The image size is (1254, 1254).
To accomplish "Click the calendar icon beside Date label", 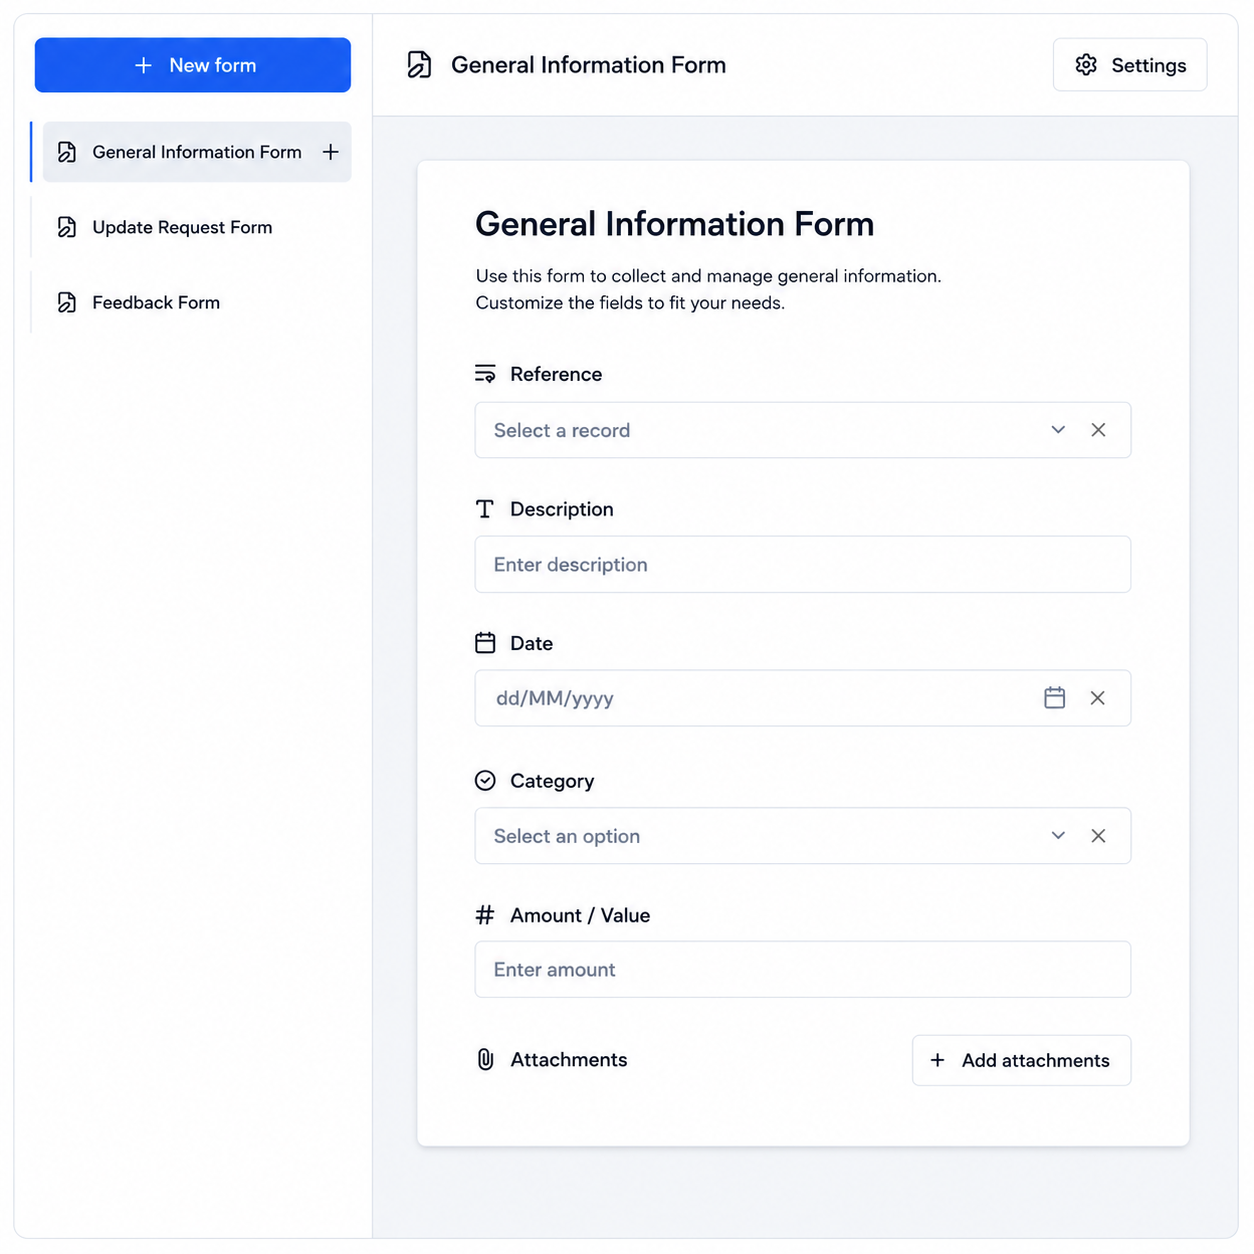I will tap(485, 643).
